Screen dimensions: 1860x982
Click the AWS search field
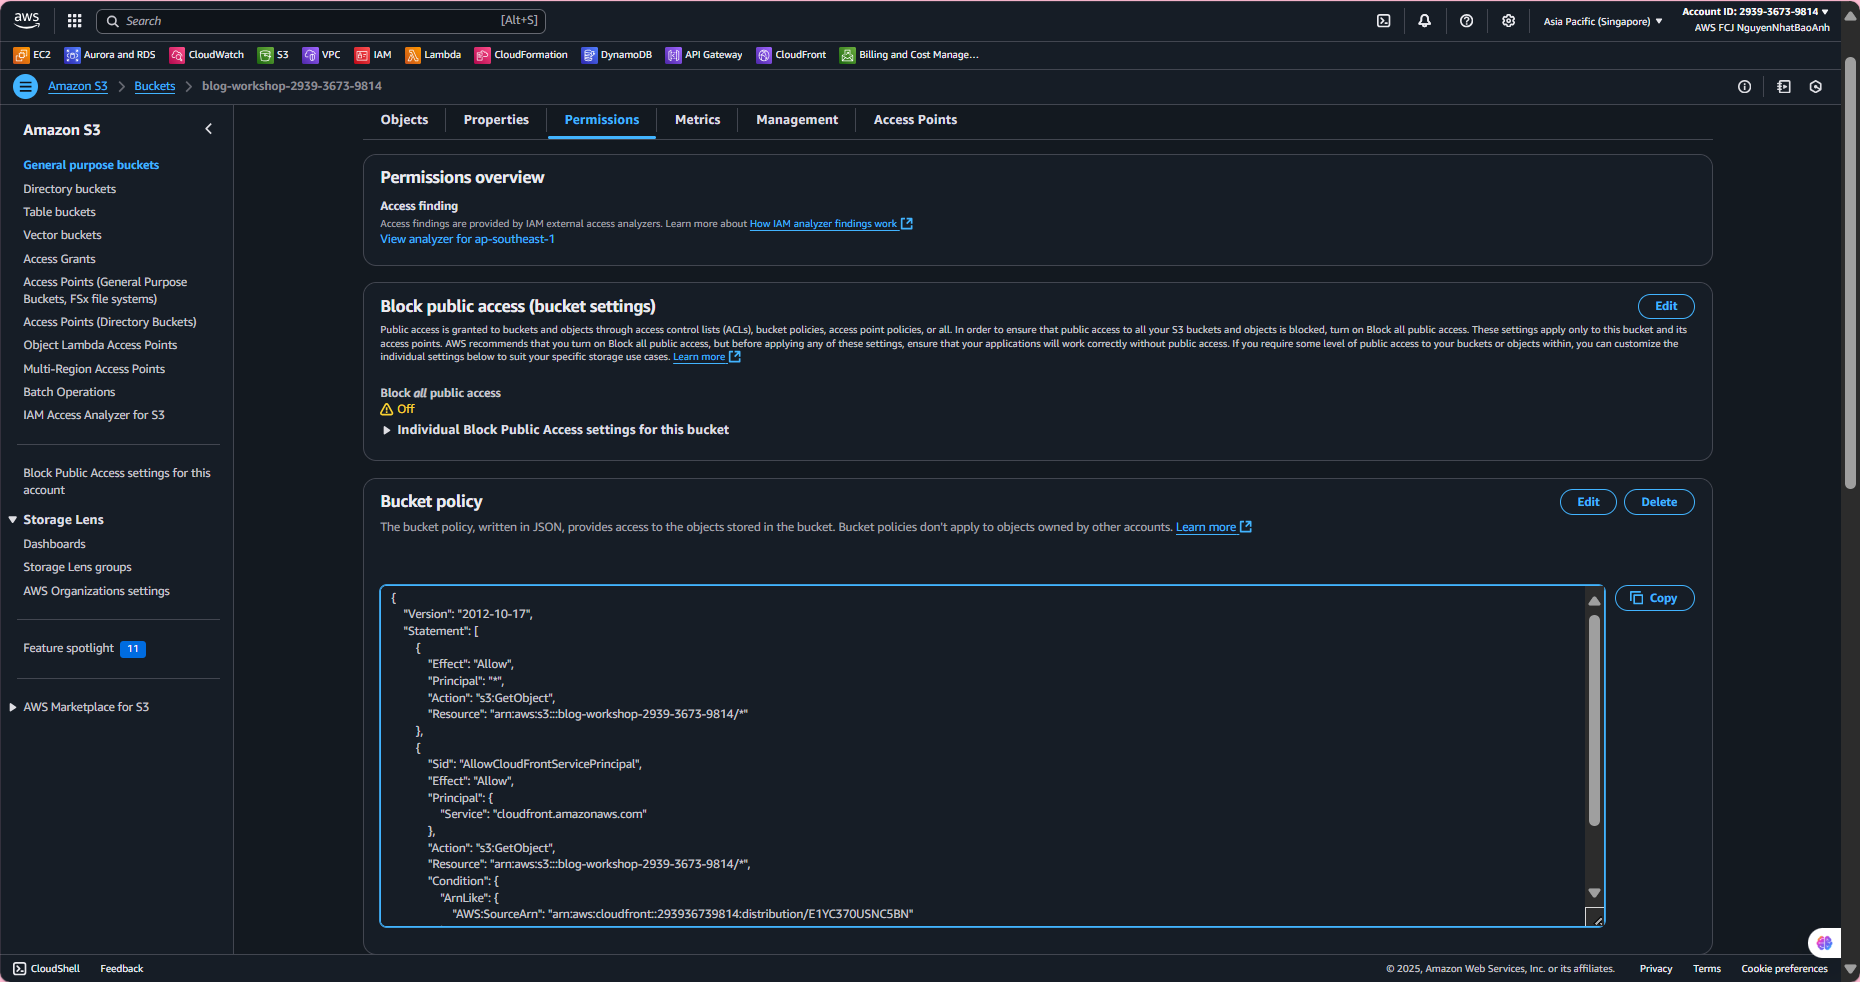pos(320,21)
